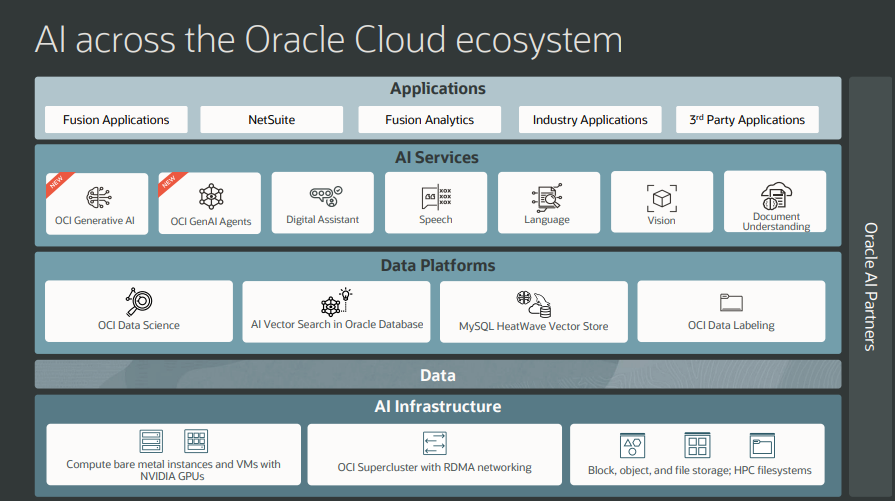Select the Industry Applications box
Image resolution: width=895 pixels, height=501 pixels.
coord(590,120)
